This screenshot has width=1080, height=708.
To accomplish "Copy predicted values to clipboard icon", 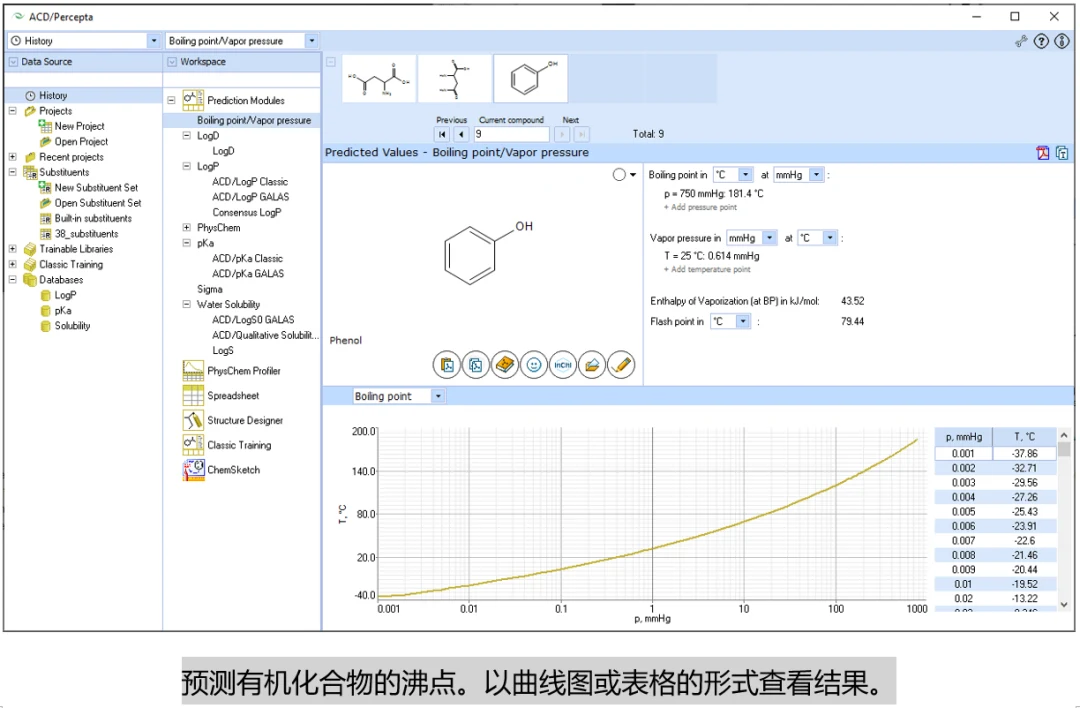I will (x=1061, y=153).
